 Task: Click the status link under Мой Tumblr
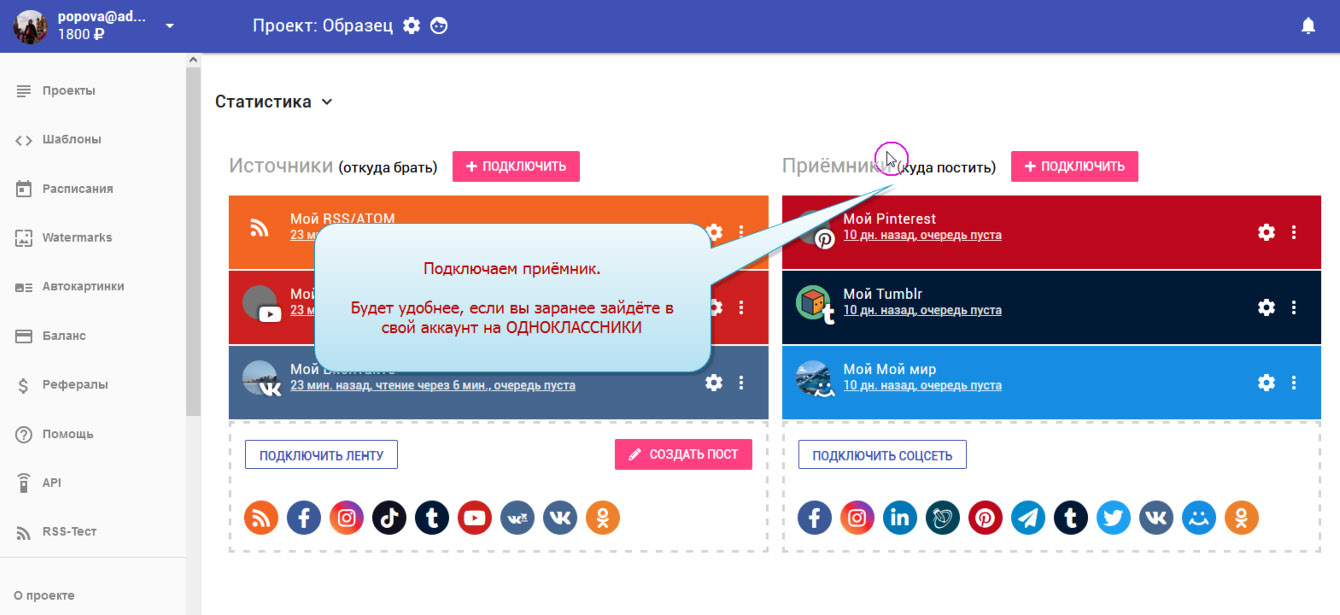click(x=922, y=311)
